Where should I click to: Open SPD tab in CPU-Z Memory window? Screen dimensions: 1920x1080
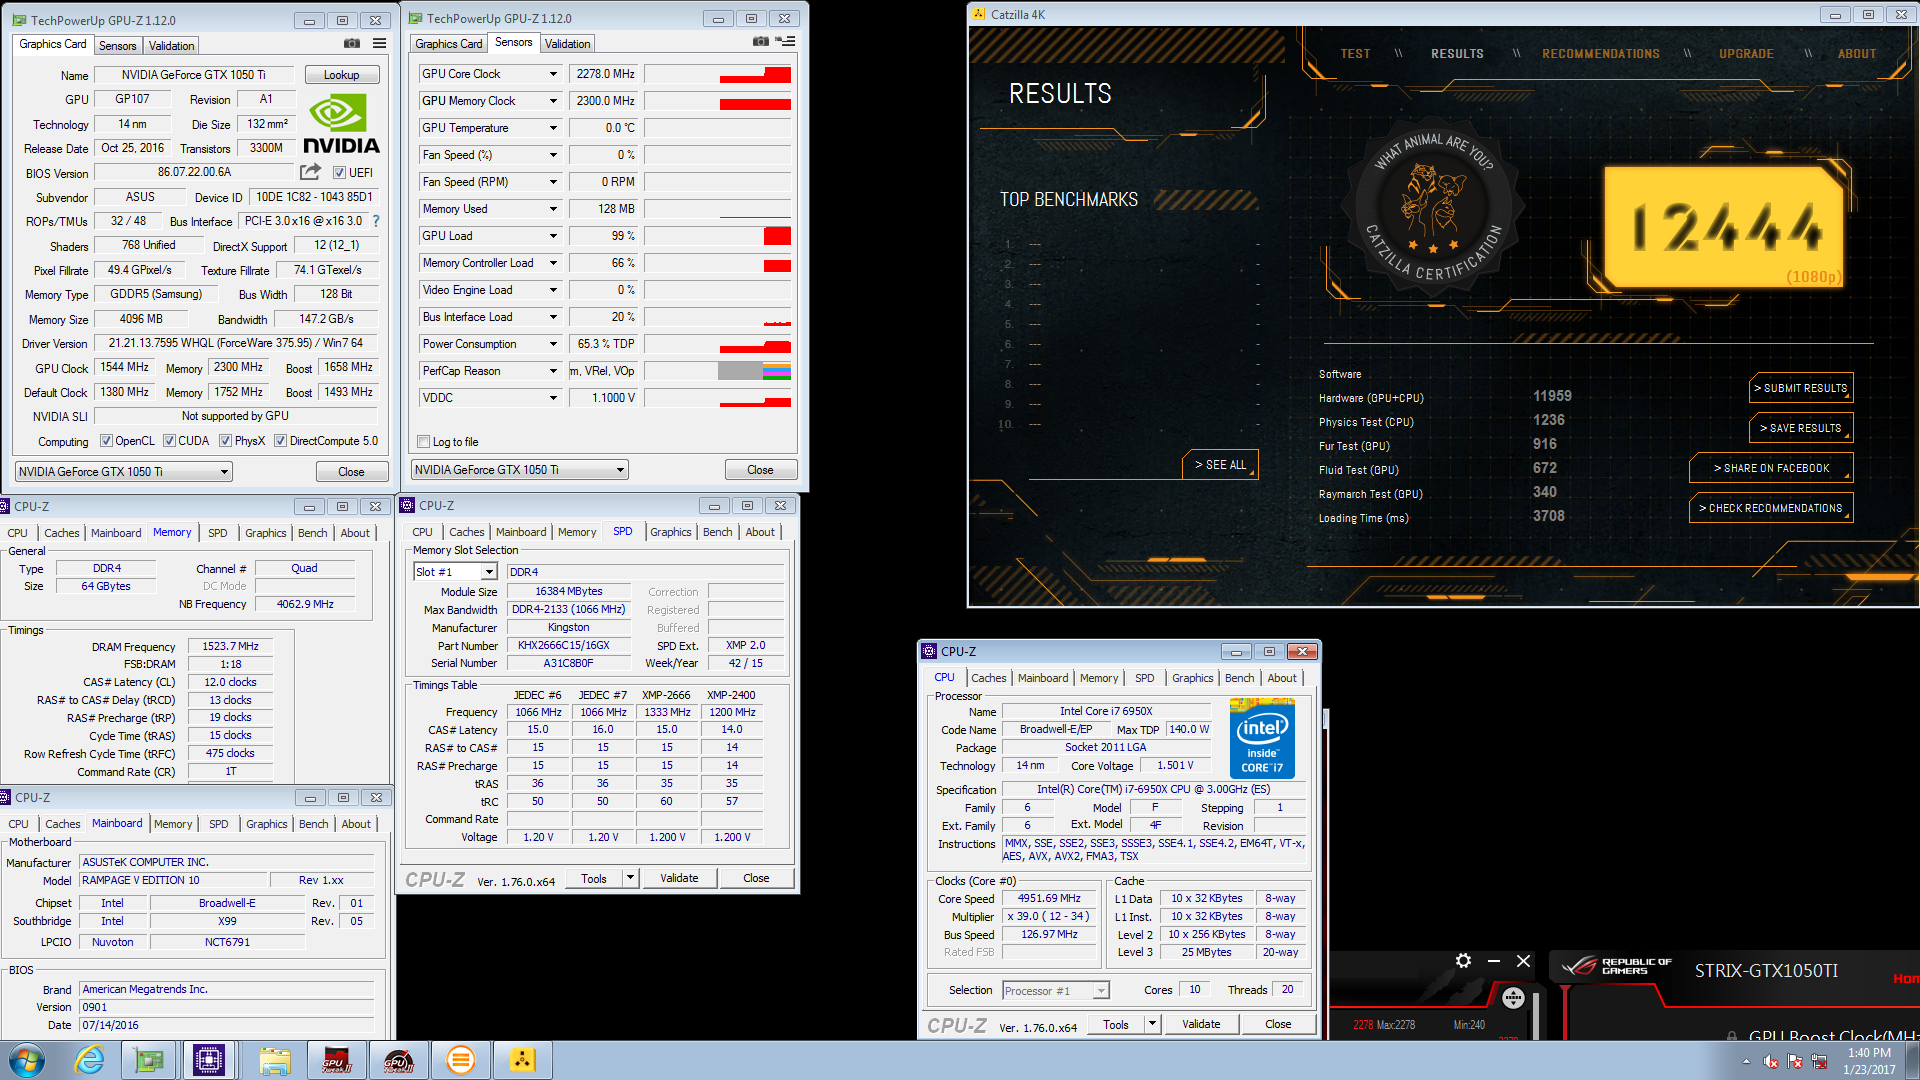218,533
